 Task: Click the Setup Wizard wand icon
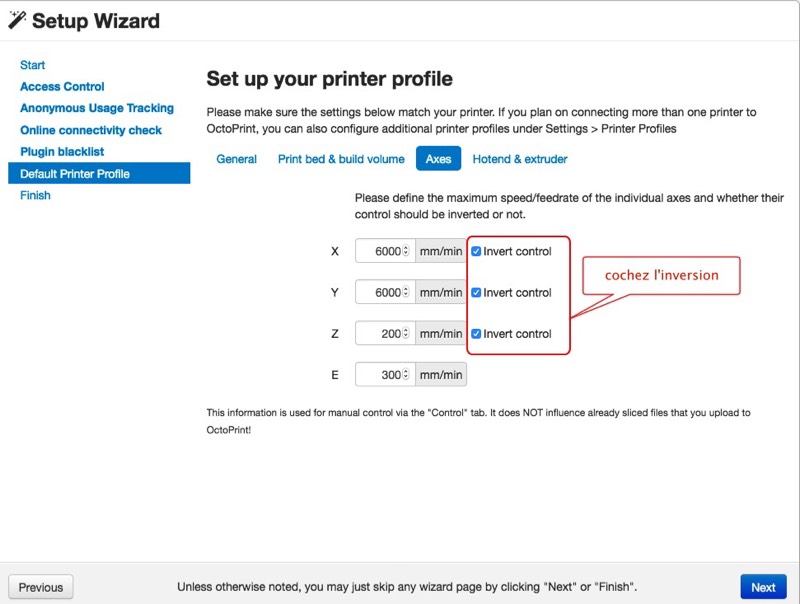point(17,19)
